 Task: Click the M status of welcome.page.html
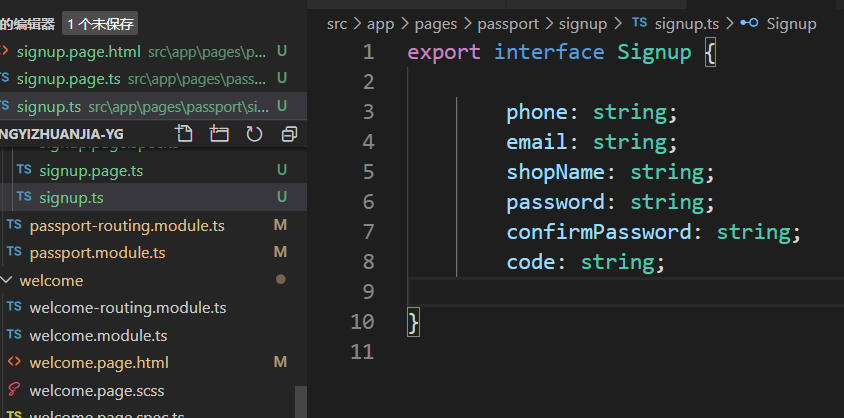point(280,362)
